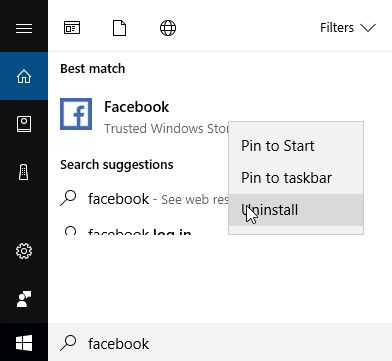
Task: Select 'facebook - See web results' suggestion
Action: click(x=144, y=199)
